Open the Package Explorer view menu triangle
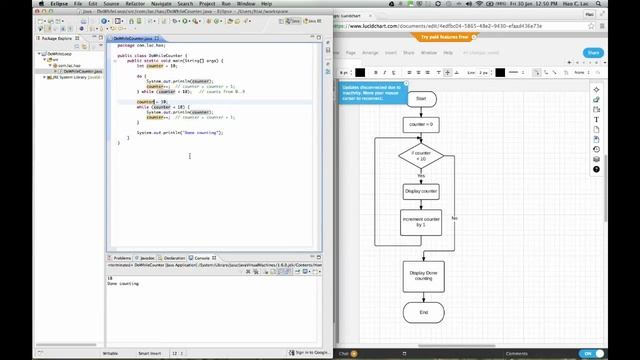Screen dimensions: 640x360 [100, 46]
